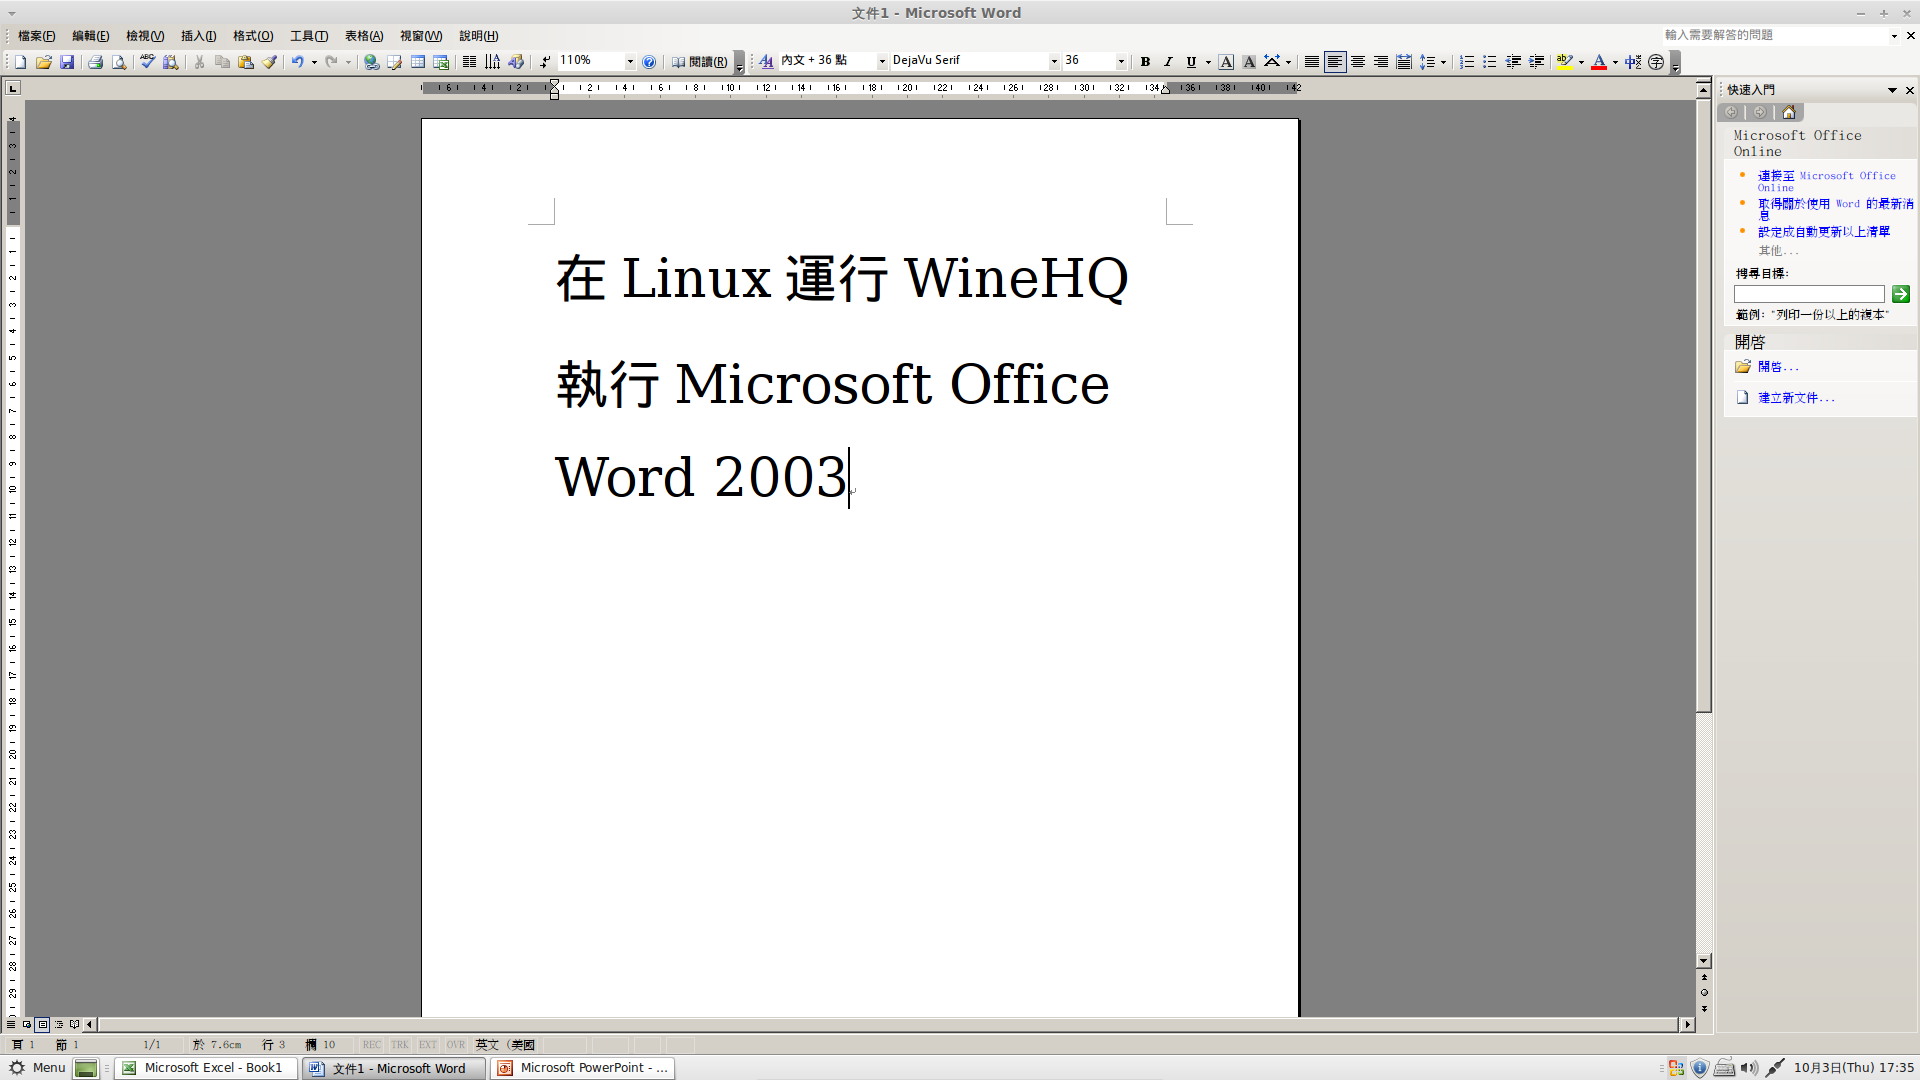
Task: Go home in the task pane
Action: coord(1789,112)
